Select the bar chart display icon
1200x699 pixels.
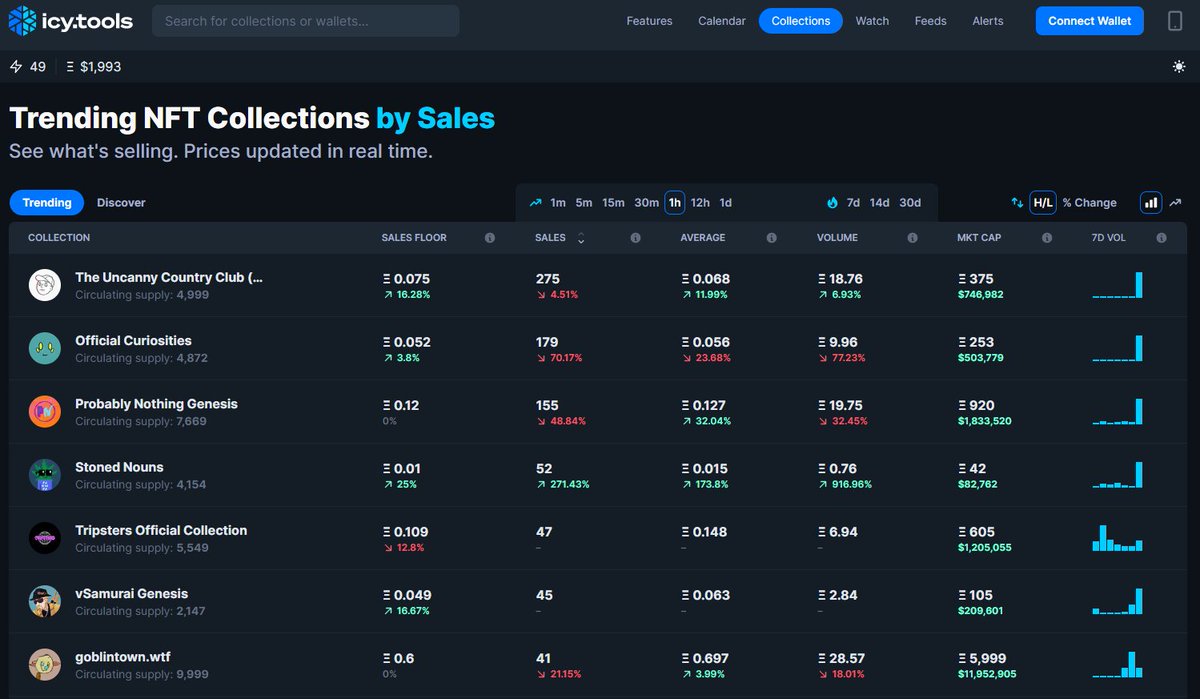point(1150,202)
